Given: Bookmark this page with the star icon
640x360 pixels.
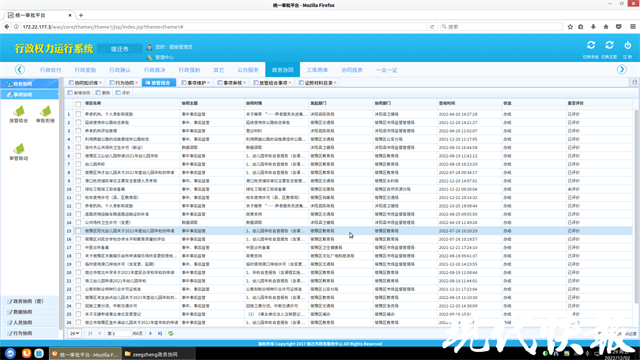Looking at the screenshot, I should (x=570, y=27).
